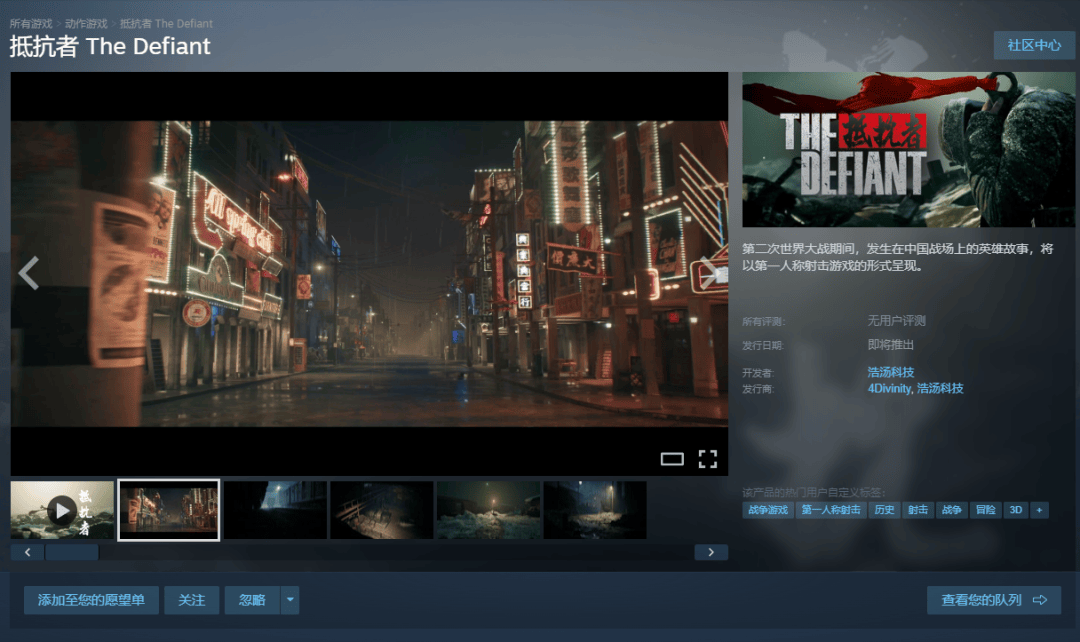
Task: Play the trailer video thumbnail
Action: point(62,510)
